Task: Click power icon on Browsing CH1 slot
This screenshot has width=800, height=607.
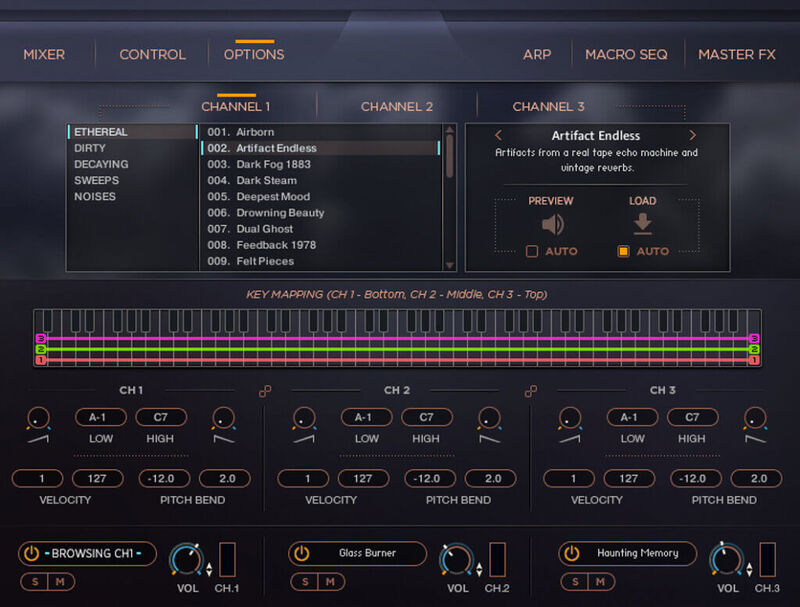Action: 31,553
